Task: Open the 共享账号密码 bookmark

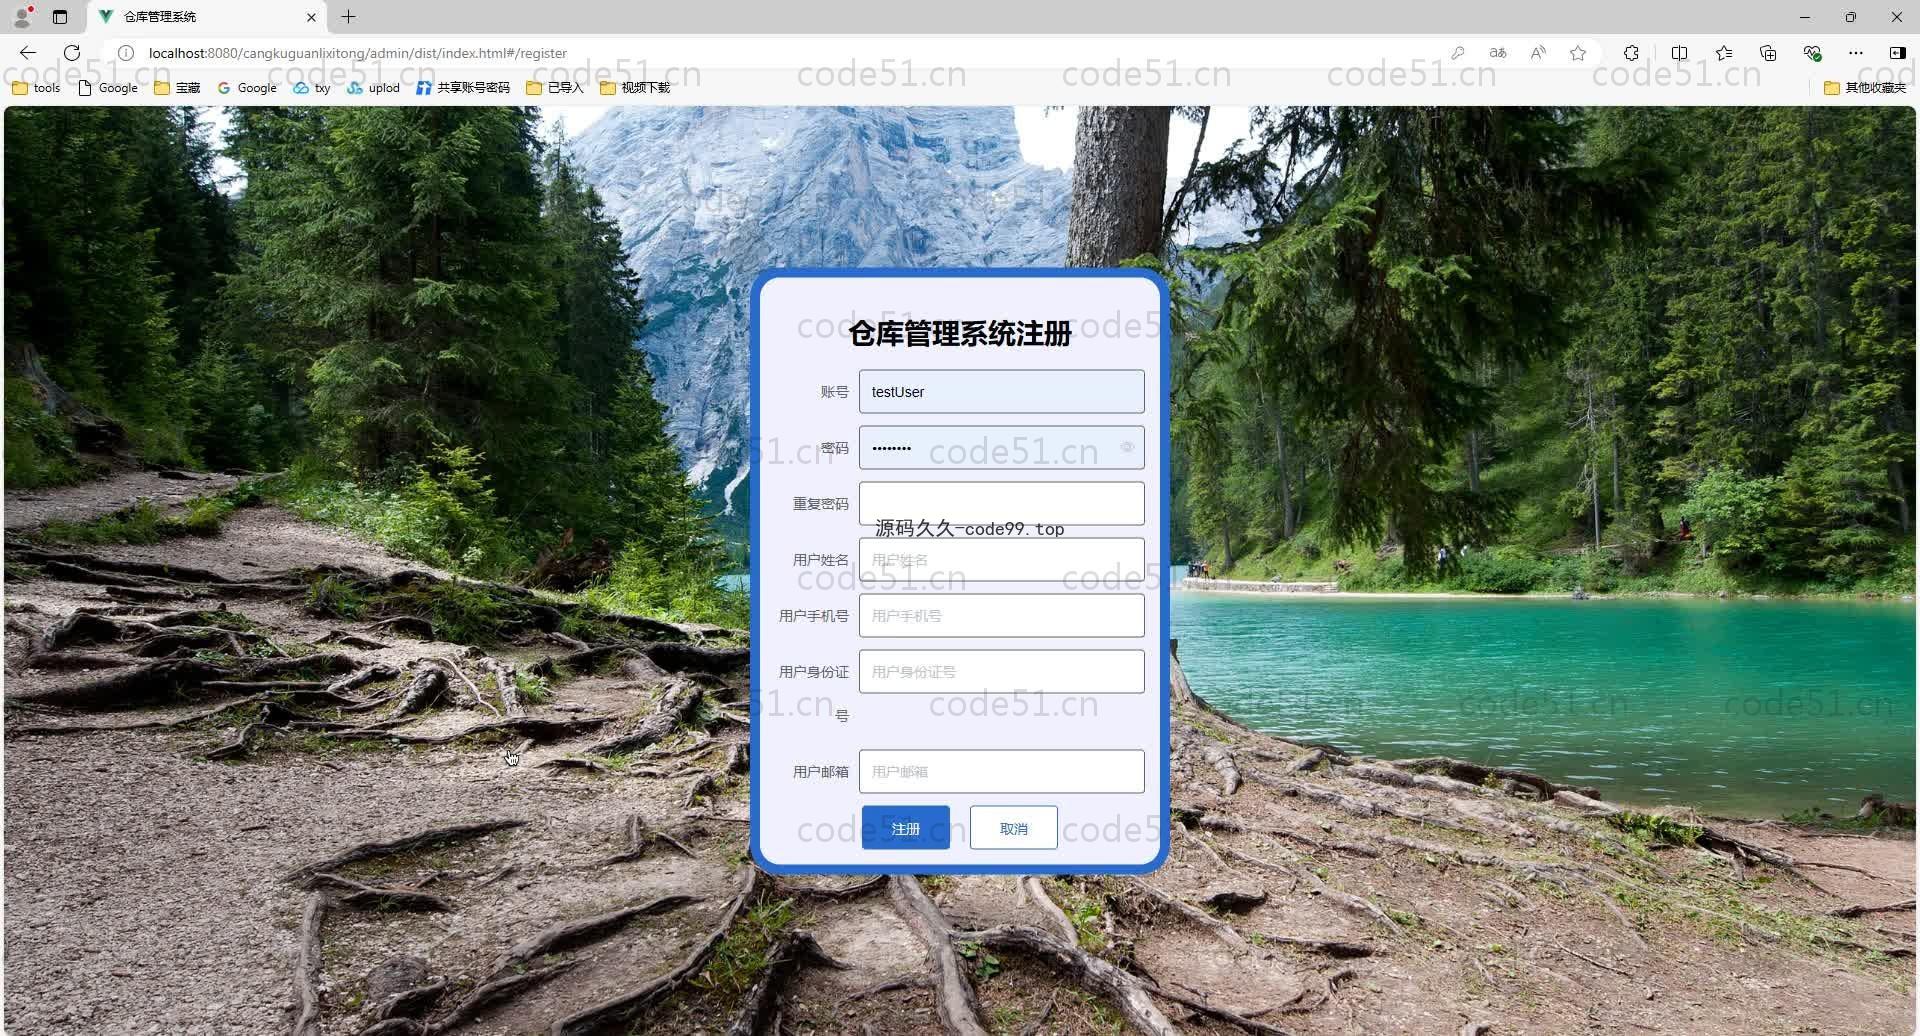Action: coord(463,88)
